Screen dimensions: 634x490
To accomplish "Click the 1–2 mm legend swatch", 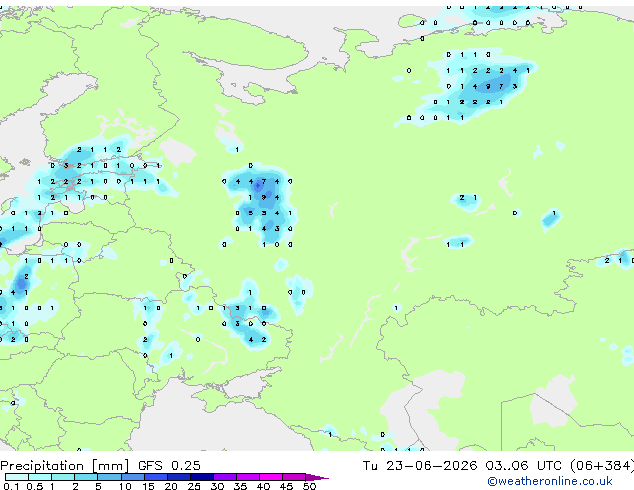I will pos(63,477).
